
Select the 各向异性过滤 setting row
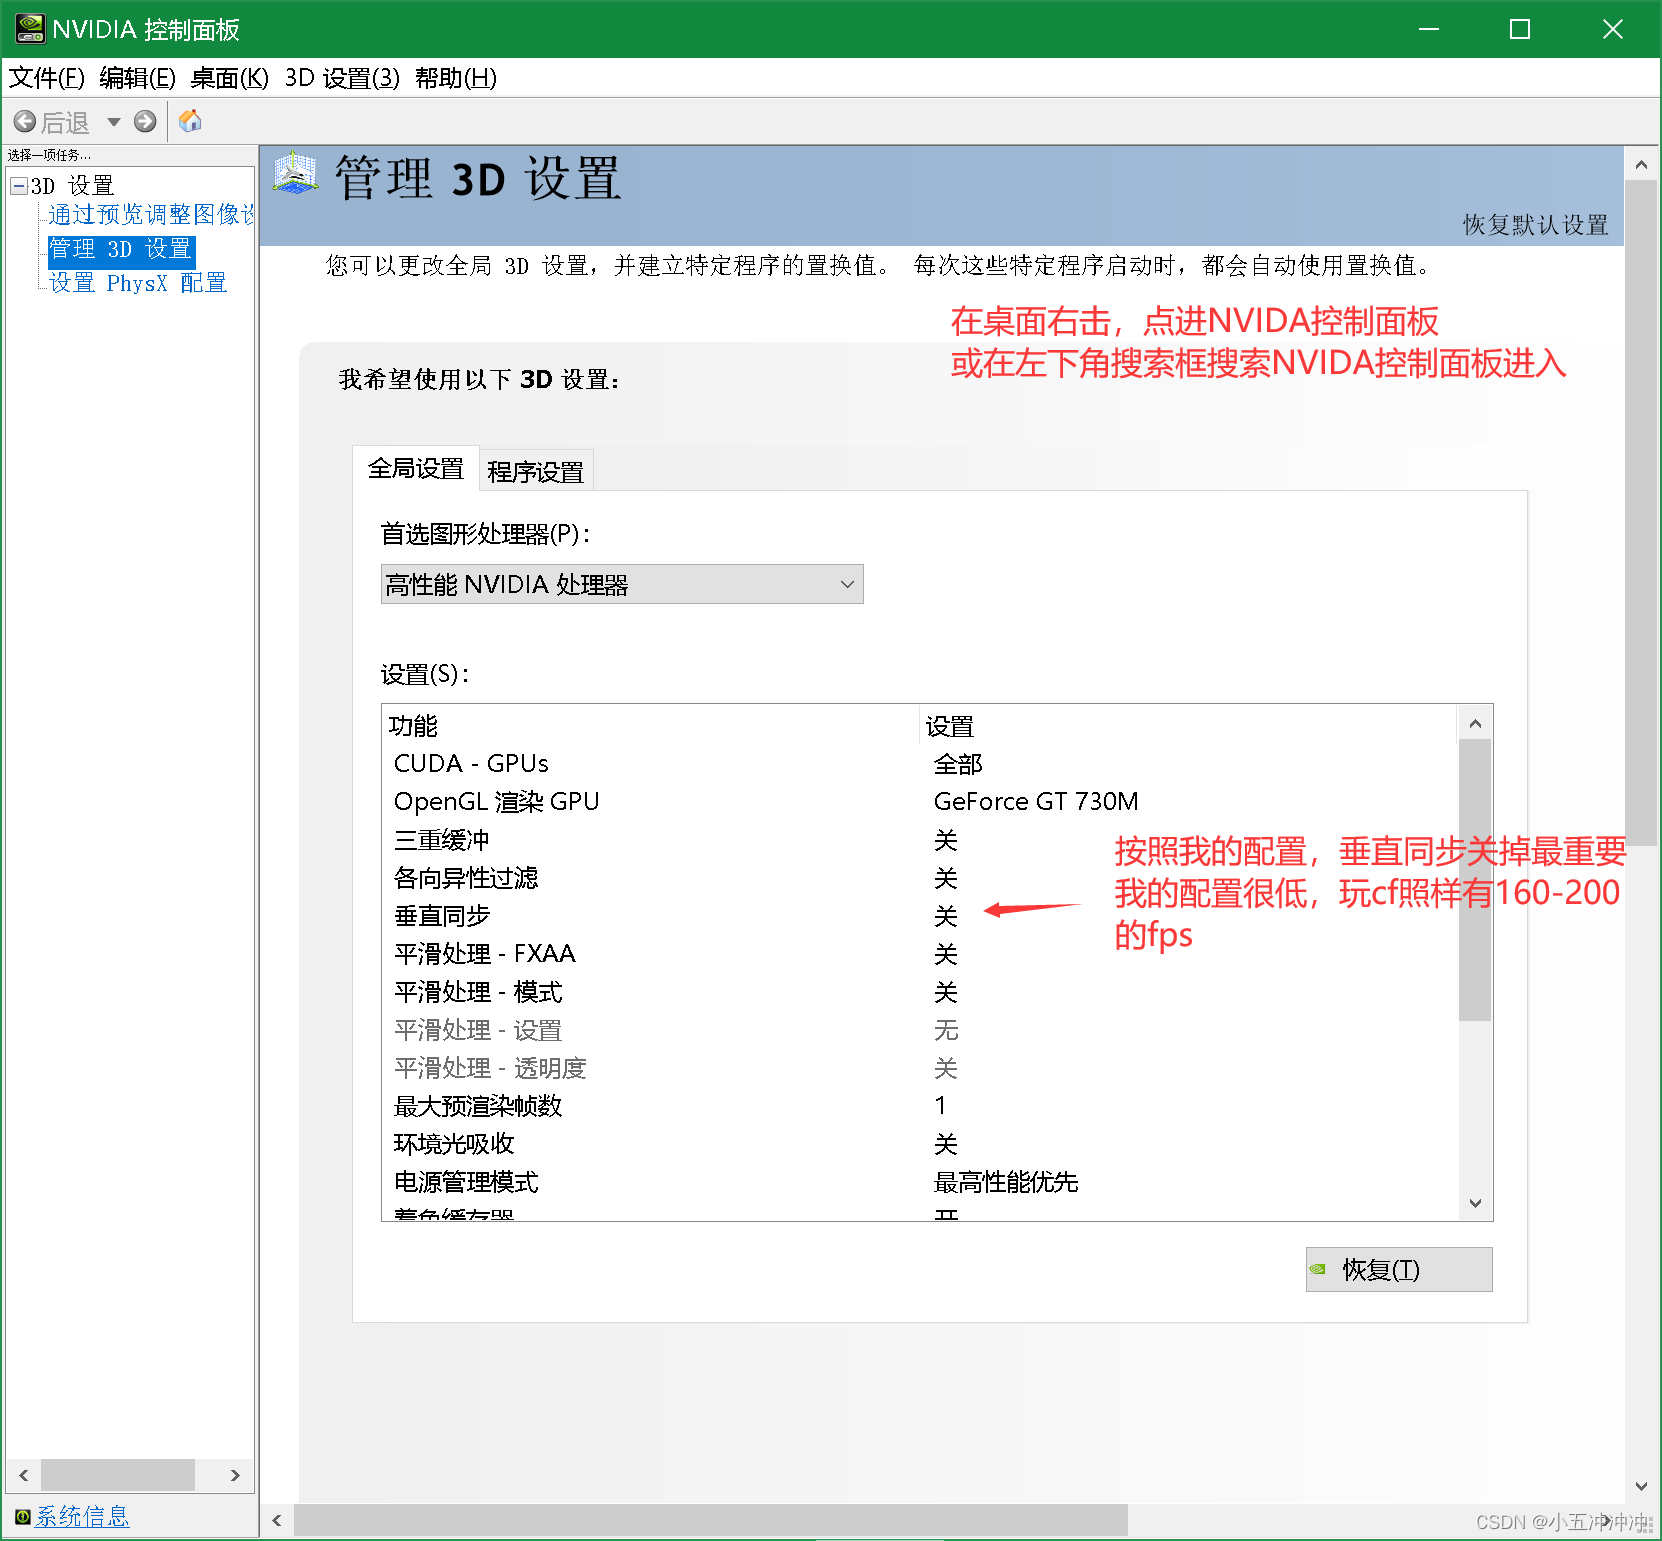click(920, 878)
